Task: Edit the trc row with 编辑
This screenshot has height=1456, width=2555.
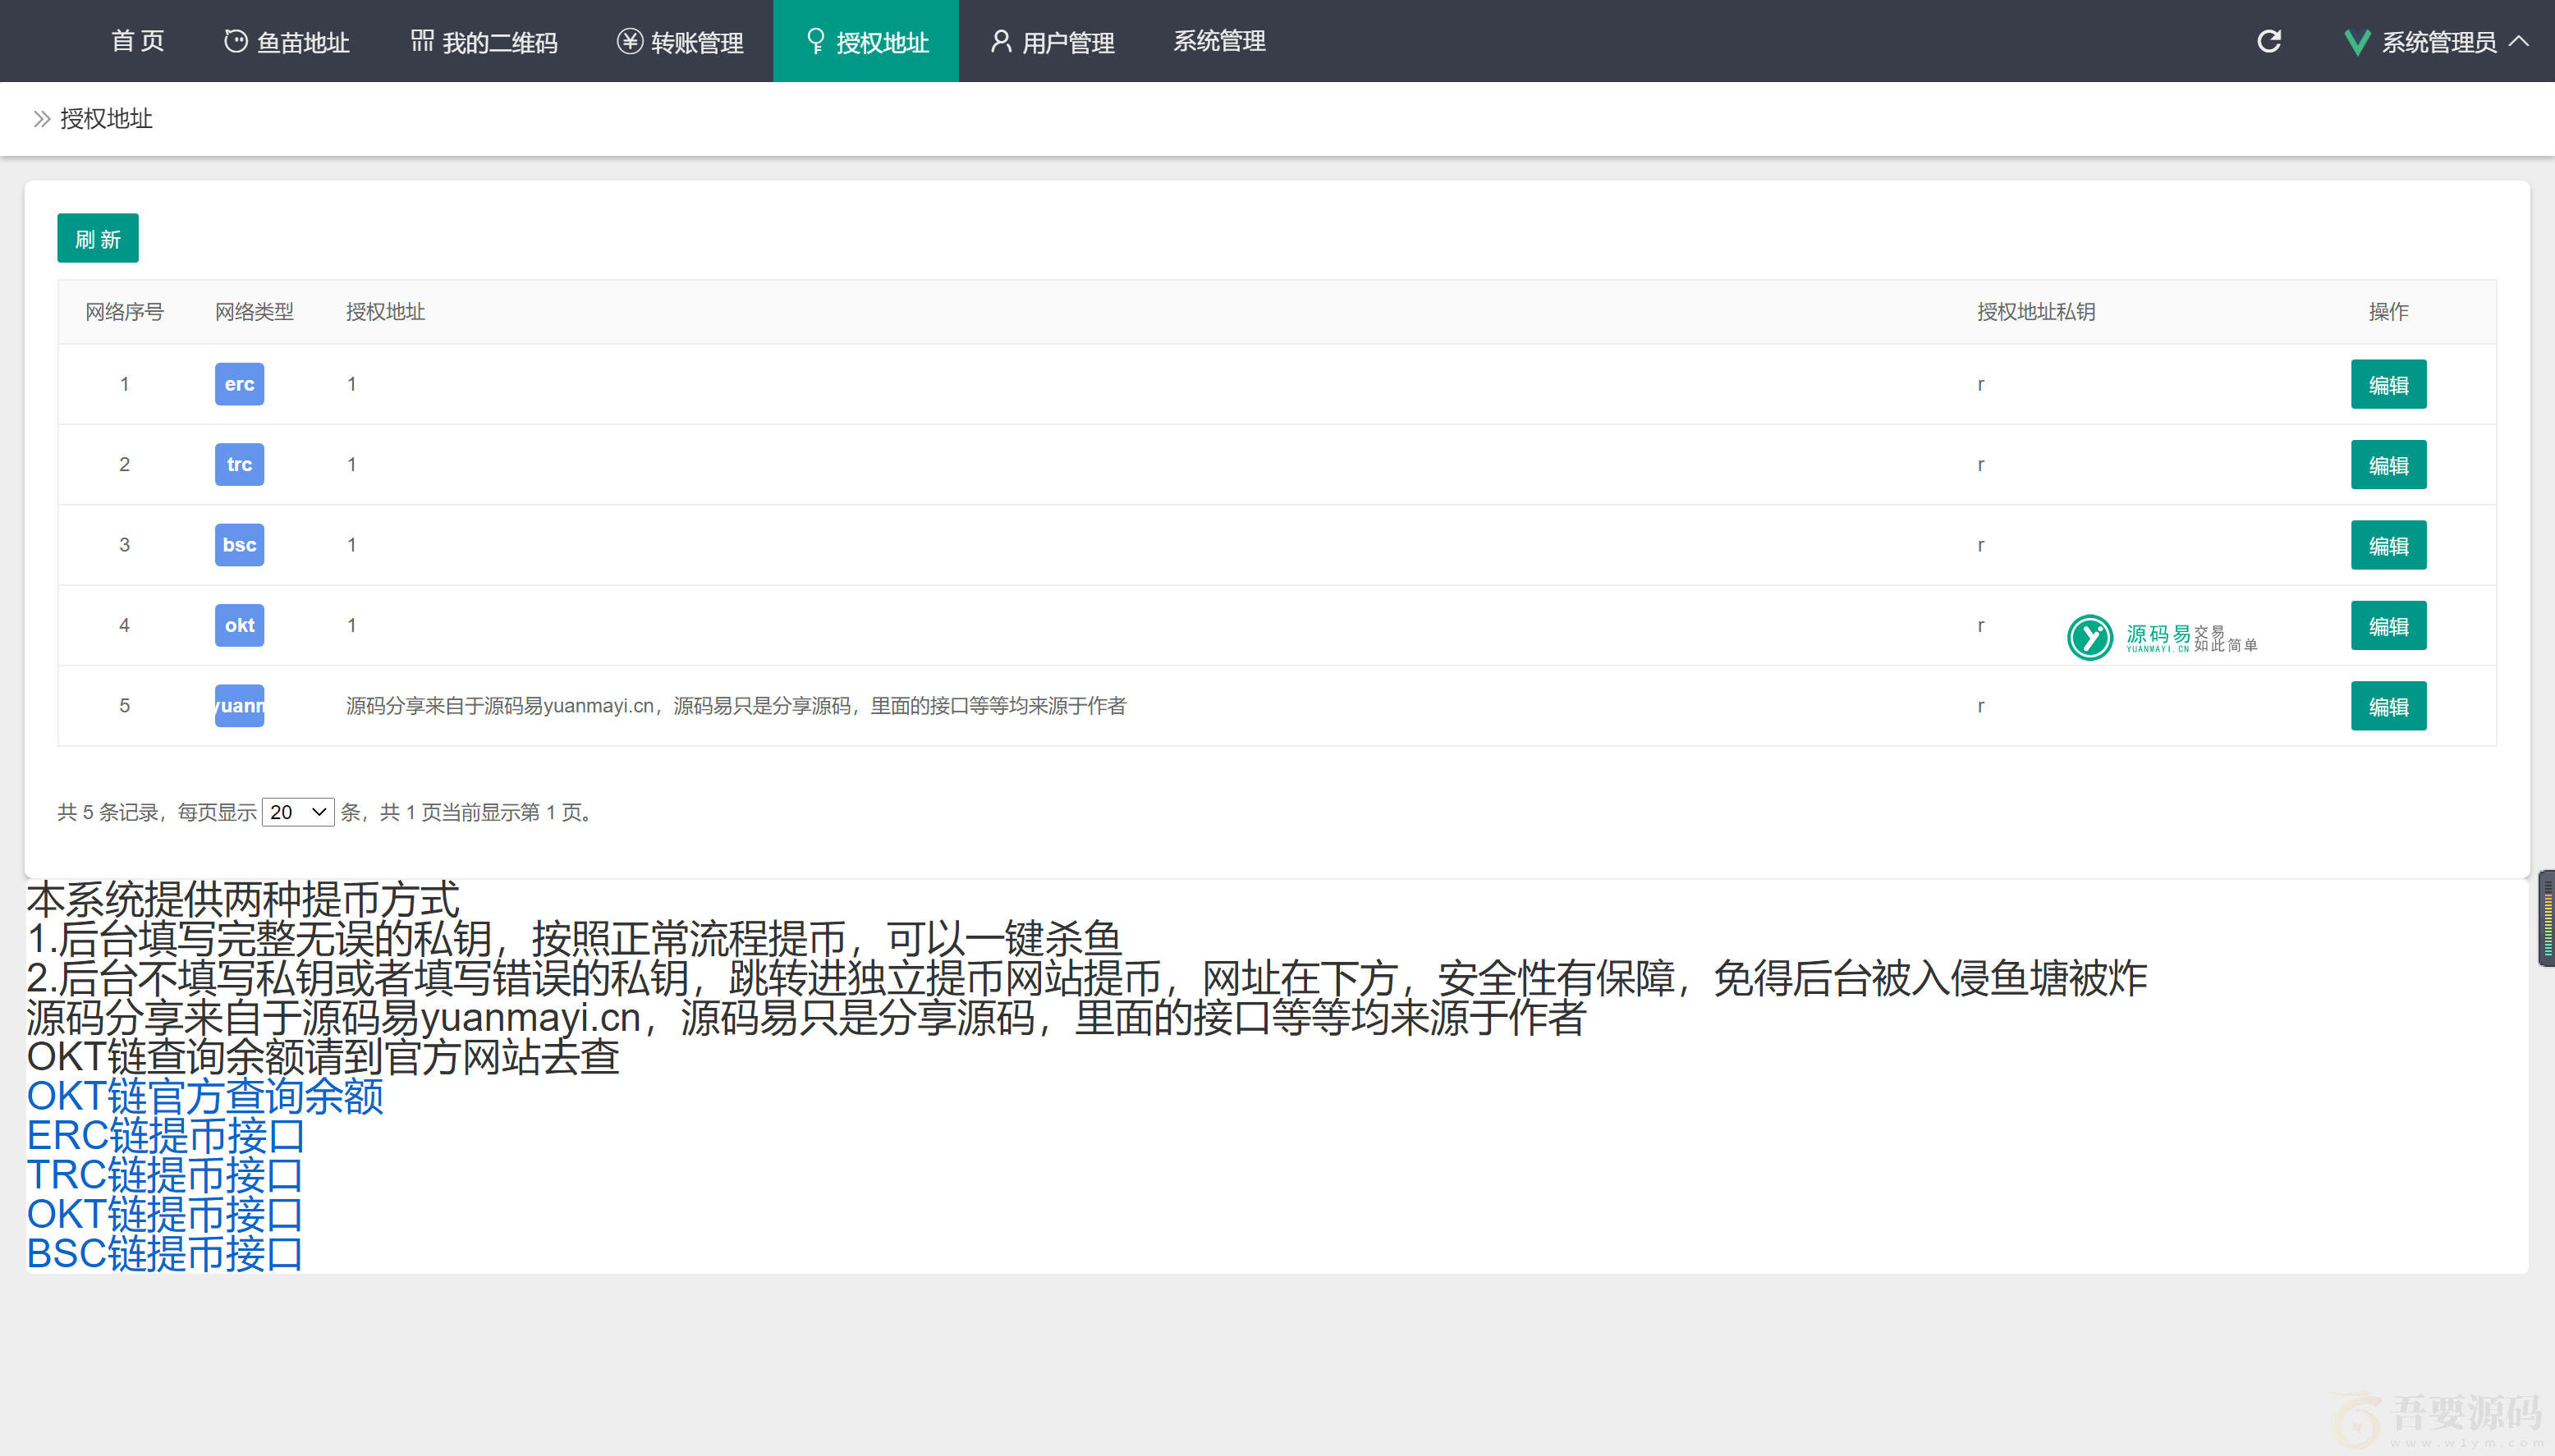Action: [x=2388, y=465]
